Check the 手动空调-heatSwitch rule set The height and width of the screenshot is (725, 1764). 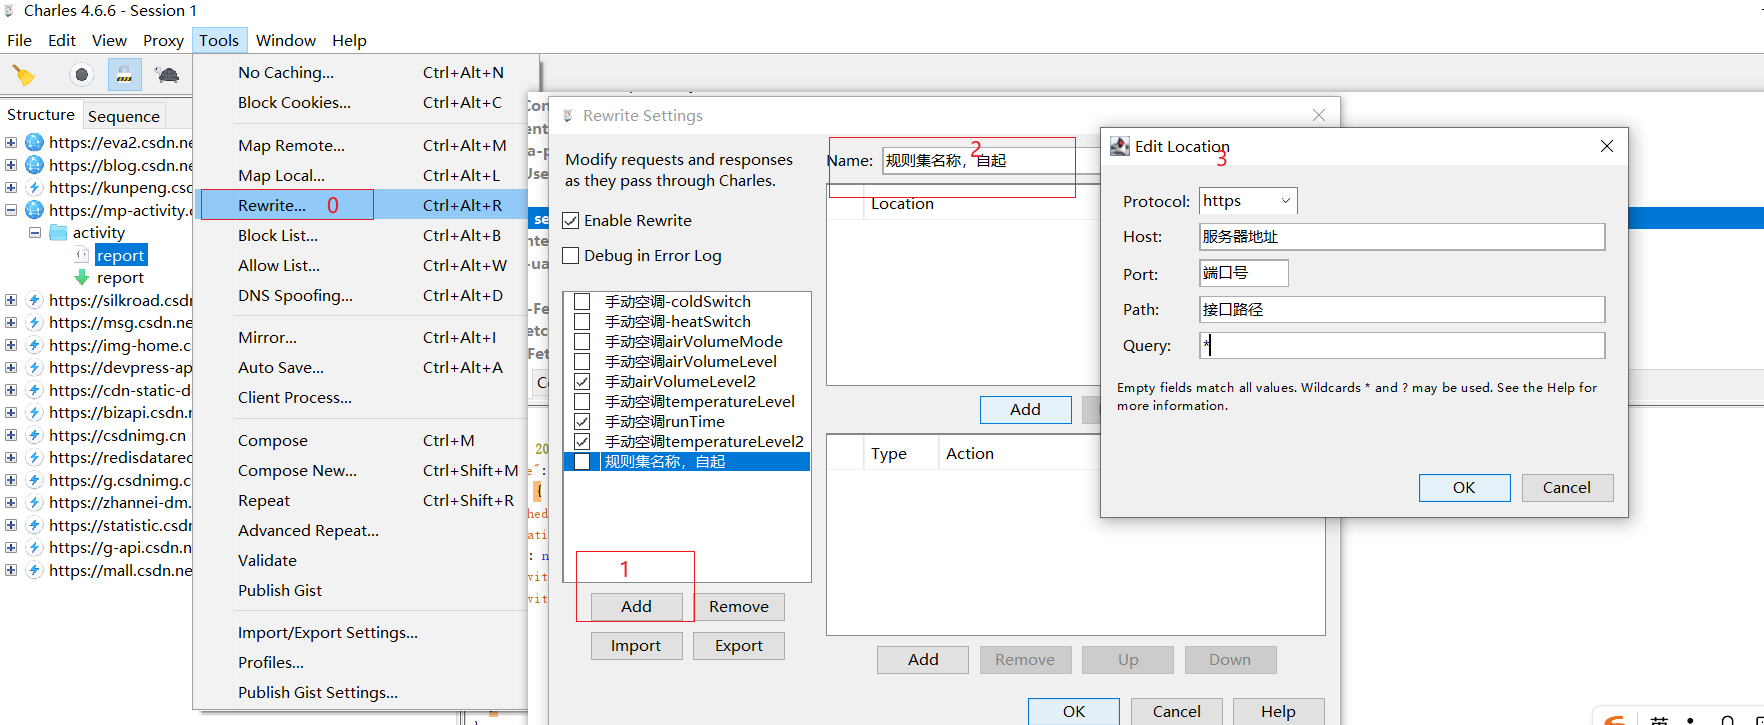pos(582,321)
